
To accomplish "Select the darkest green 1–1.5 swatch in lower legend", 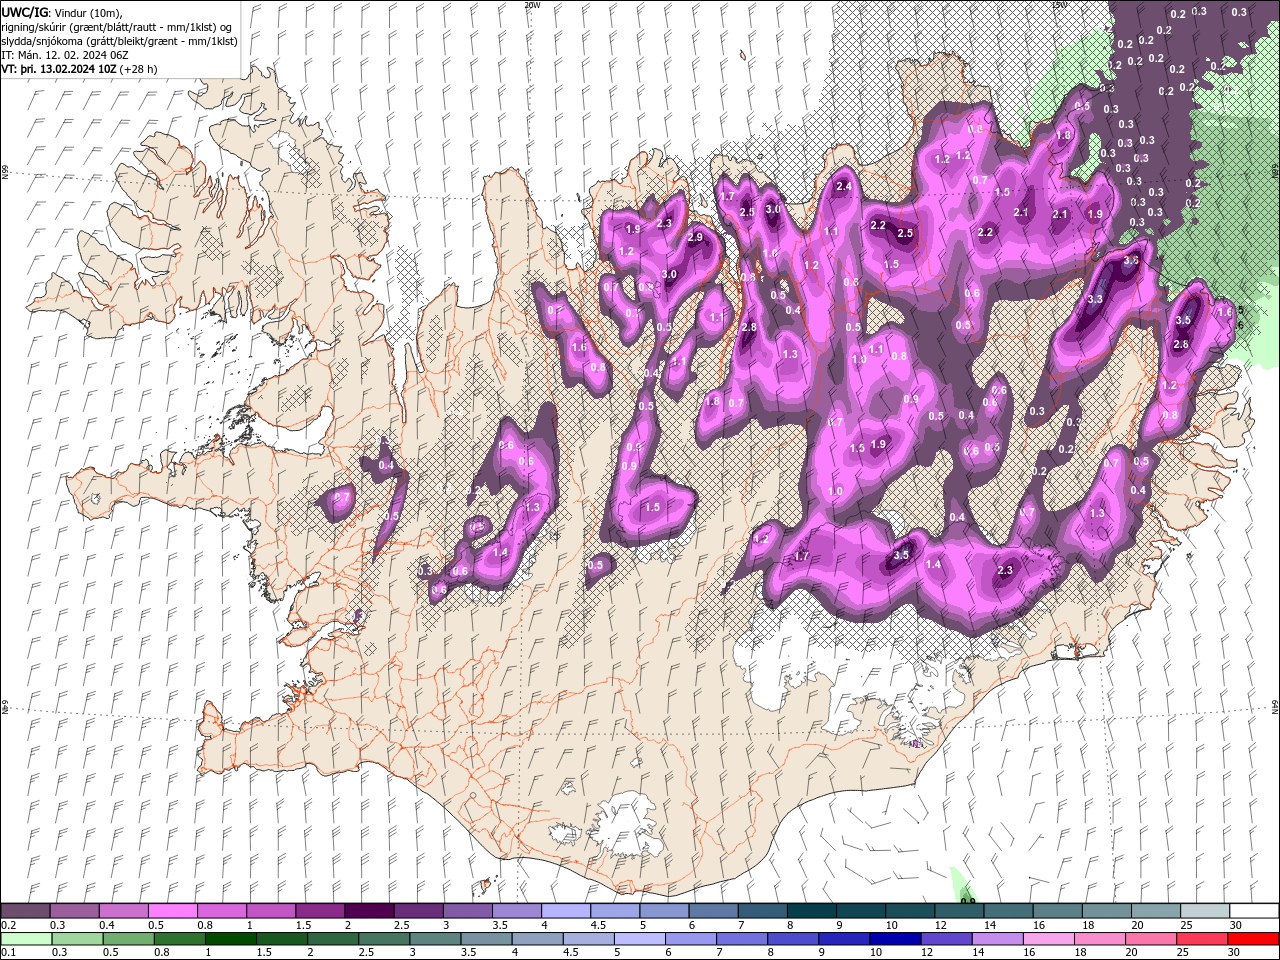I will coord(231,938).
